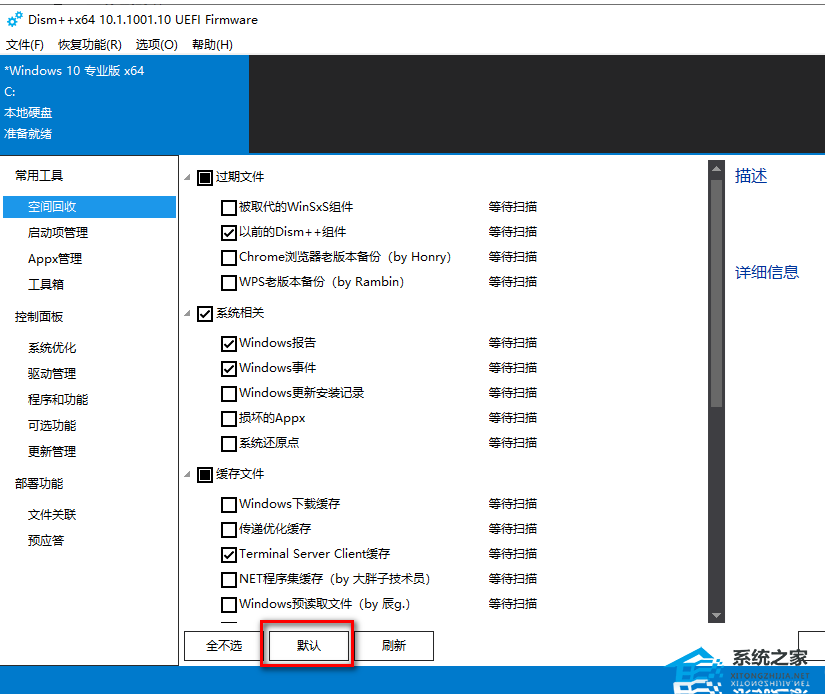Image resolution: width=825 pixels, height=694 pixels.
Task: Open 驱动管理 in sidebar
Action: tap(52, 374)
